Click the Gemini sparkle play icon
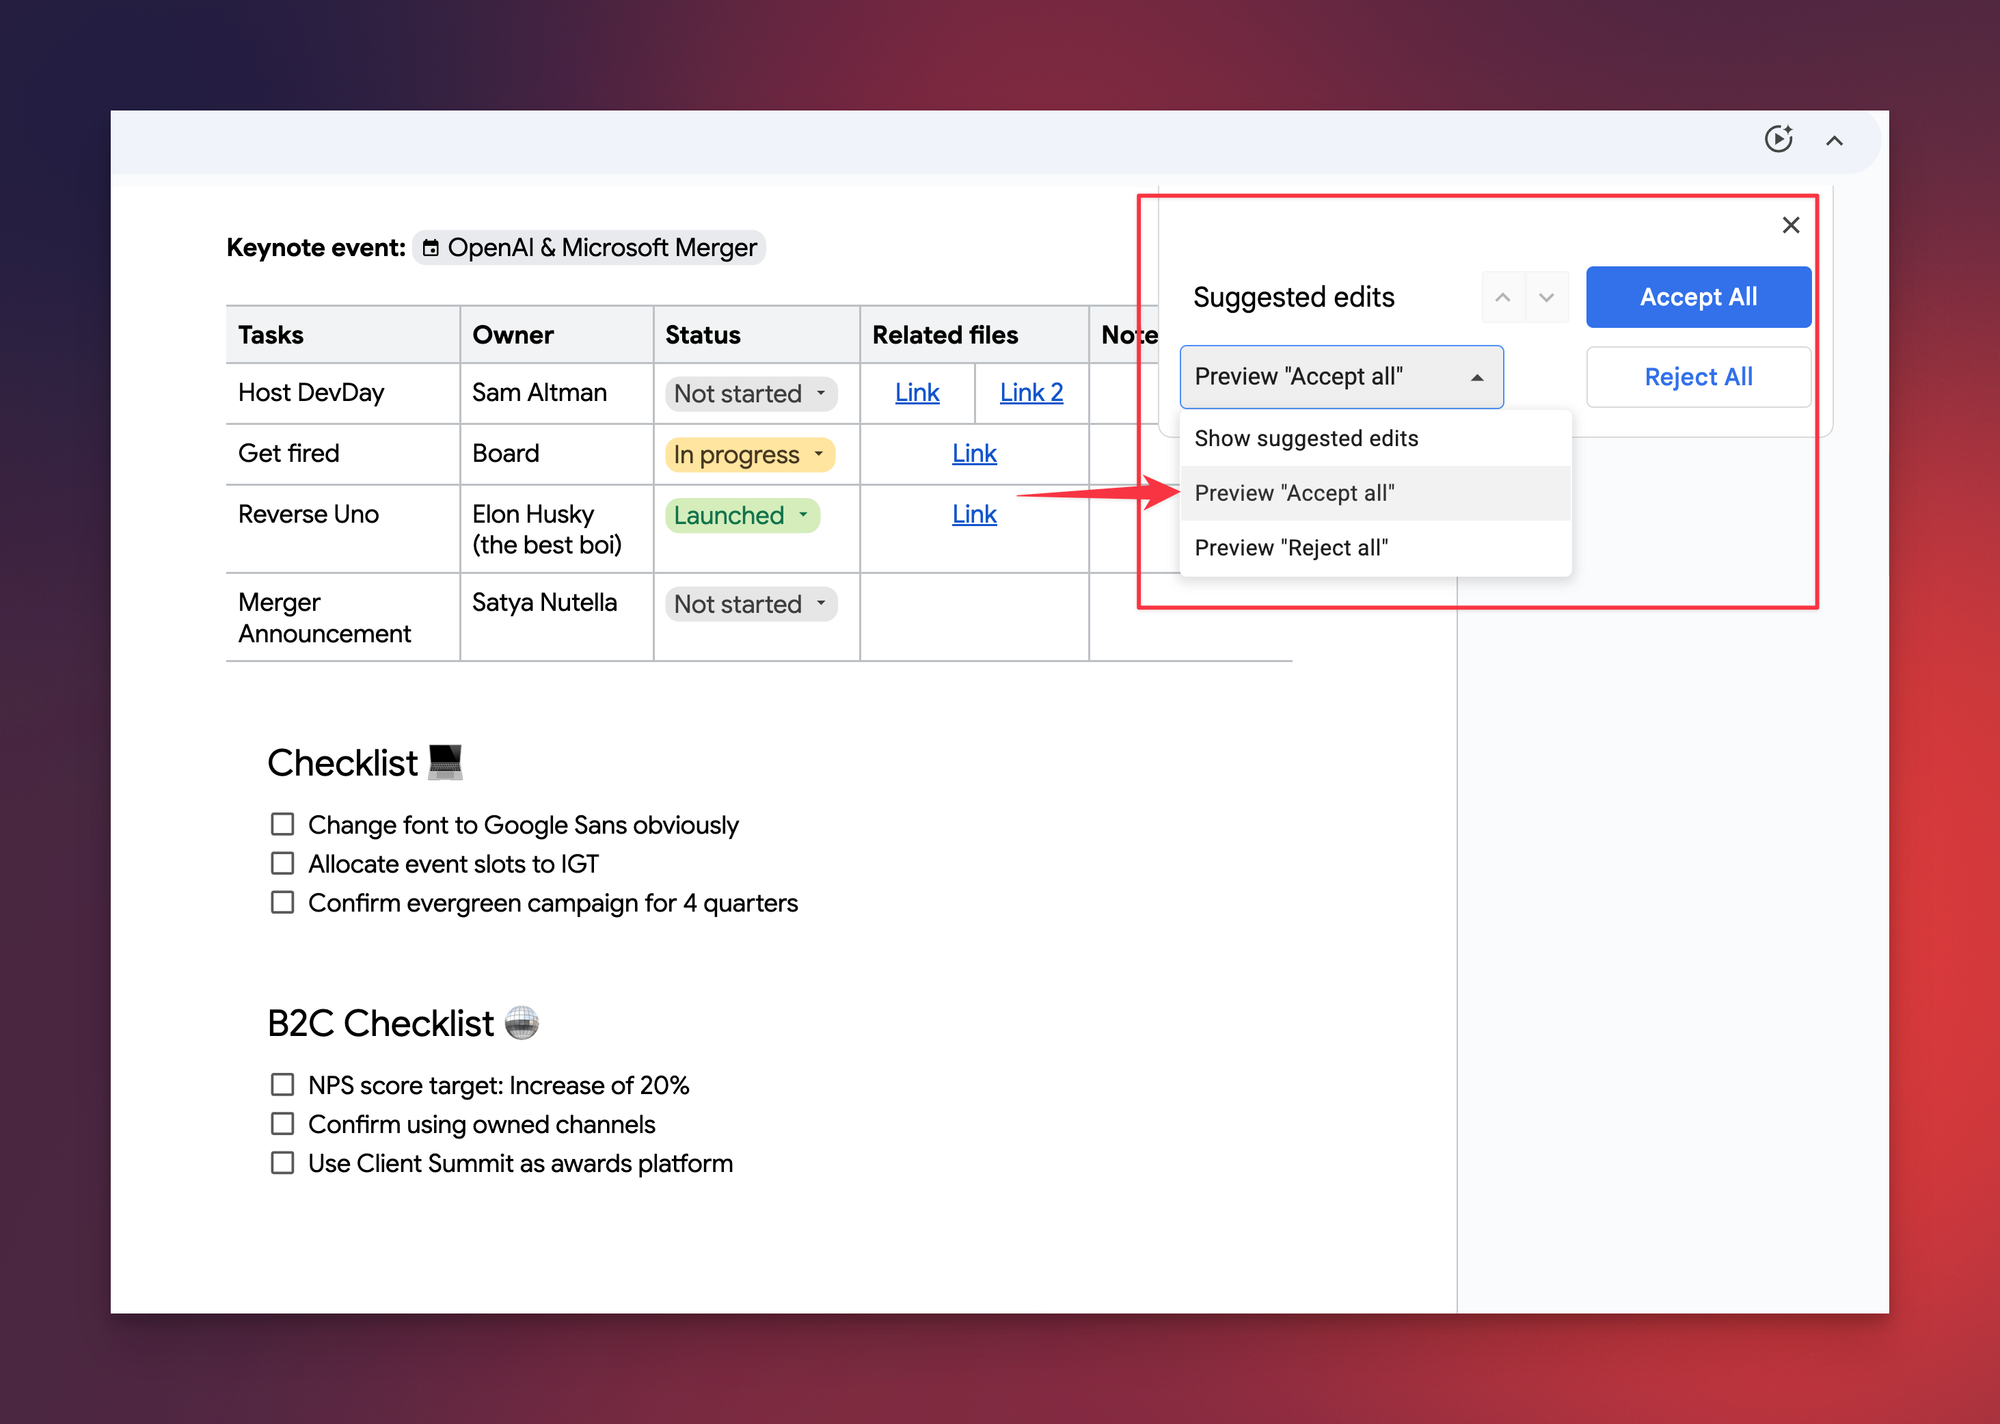 (1778, 139)
